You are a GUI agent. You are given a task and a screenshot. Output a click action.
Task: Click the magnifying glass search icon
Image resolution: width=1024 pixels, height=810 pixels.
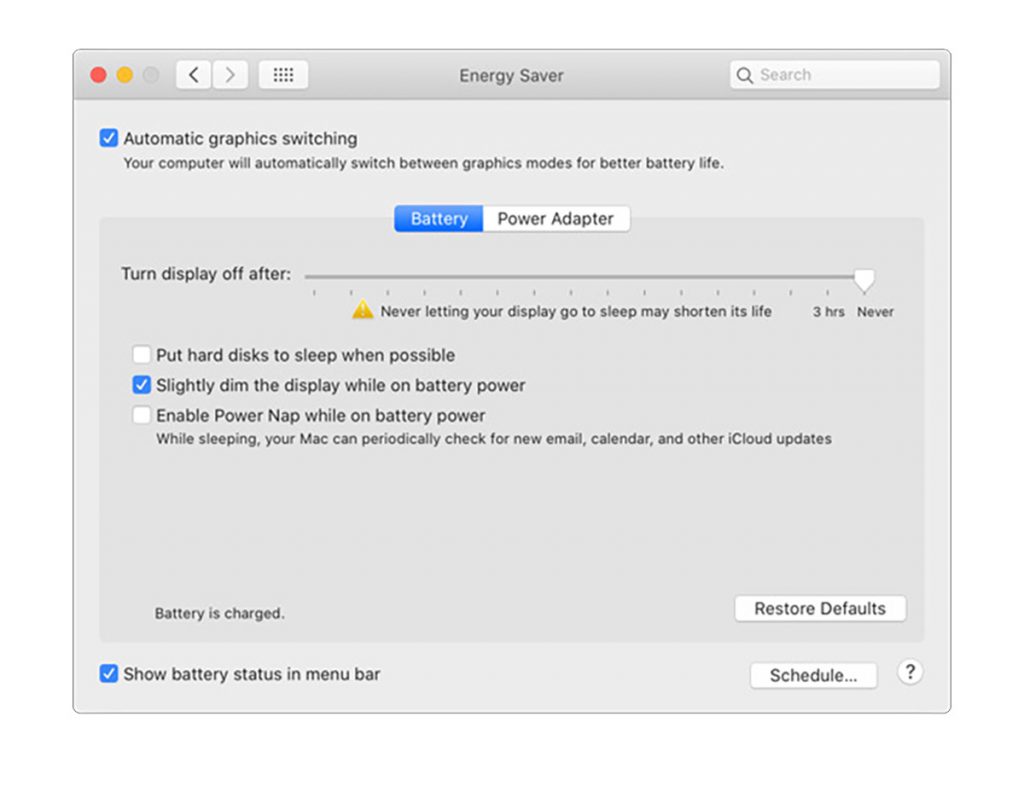coord(745,75)
